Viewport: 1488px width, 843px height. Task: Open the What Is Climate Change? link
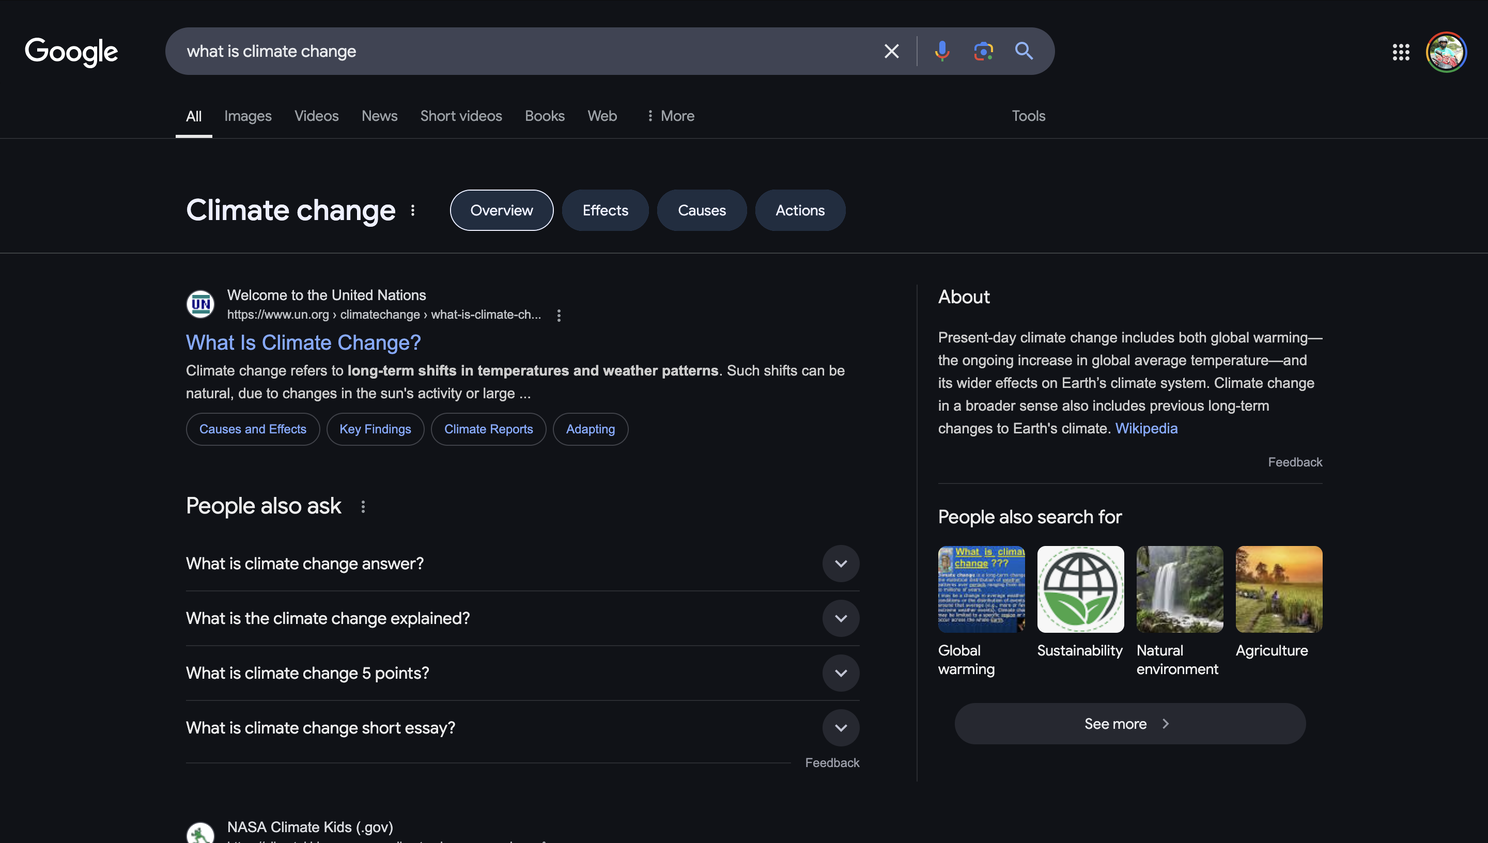point(303,343)
